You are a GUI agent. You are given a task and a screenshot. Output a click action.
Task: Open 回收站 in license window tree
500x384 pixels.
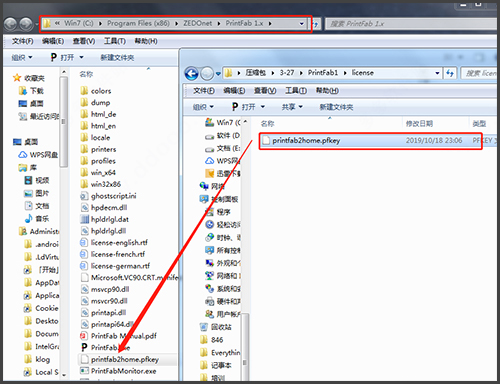click(216, 327)
